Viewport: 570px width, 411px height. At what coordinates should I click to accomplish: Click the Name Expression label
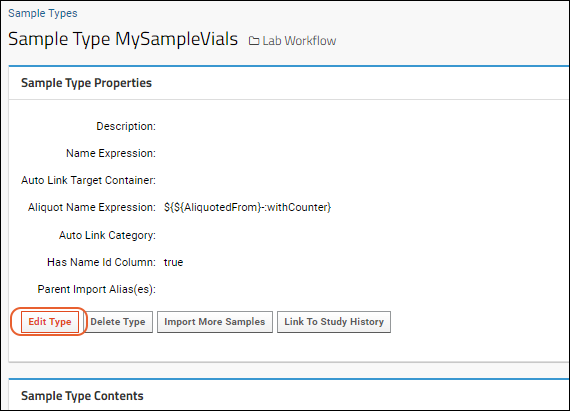(111, 153)
